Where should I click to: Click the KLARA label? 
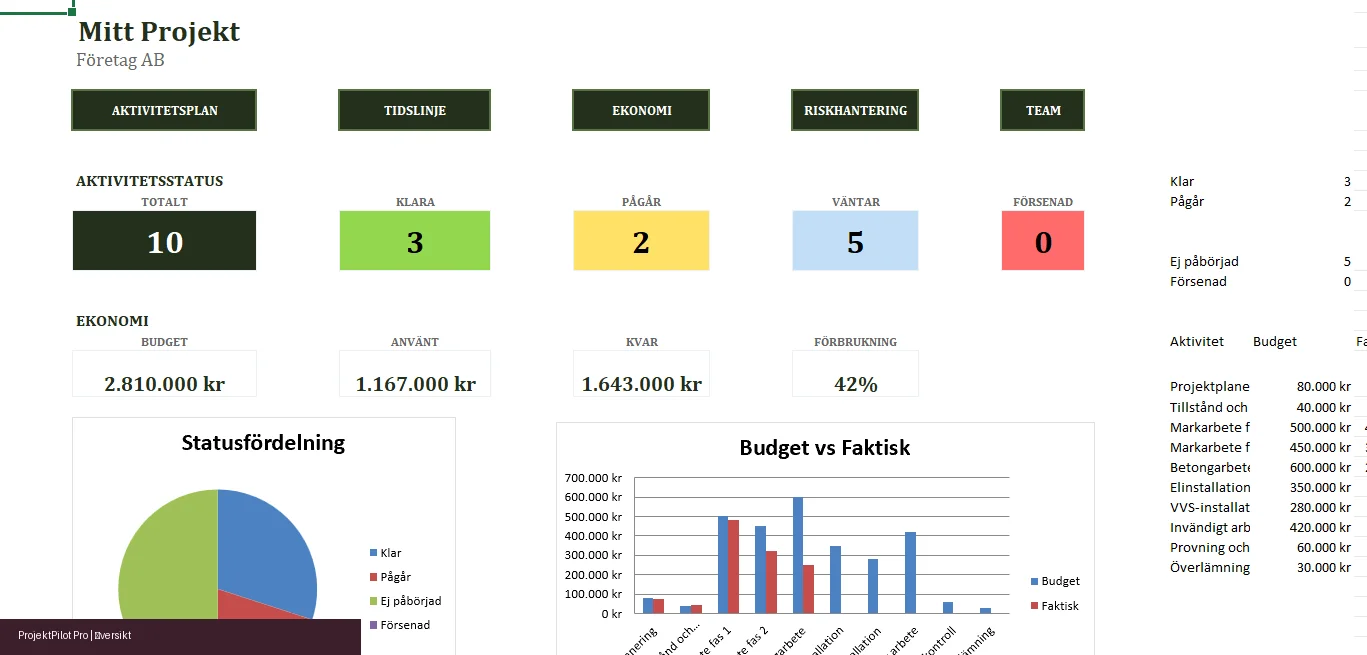point(415,202)
